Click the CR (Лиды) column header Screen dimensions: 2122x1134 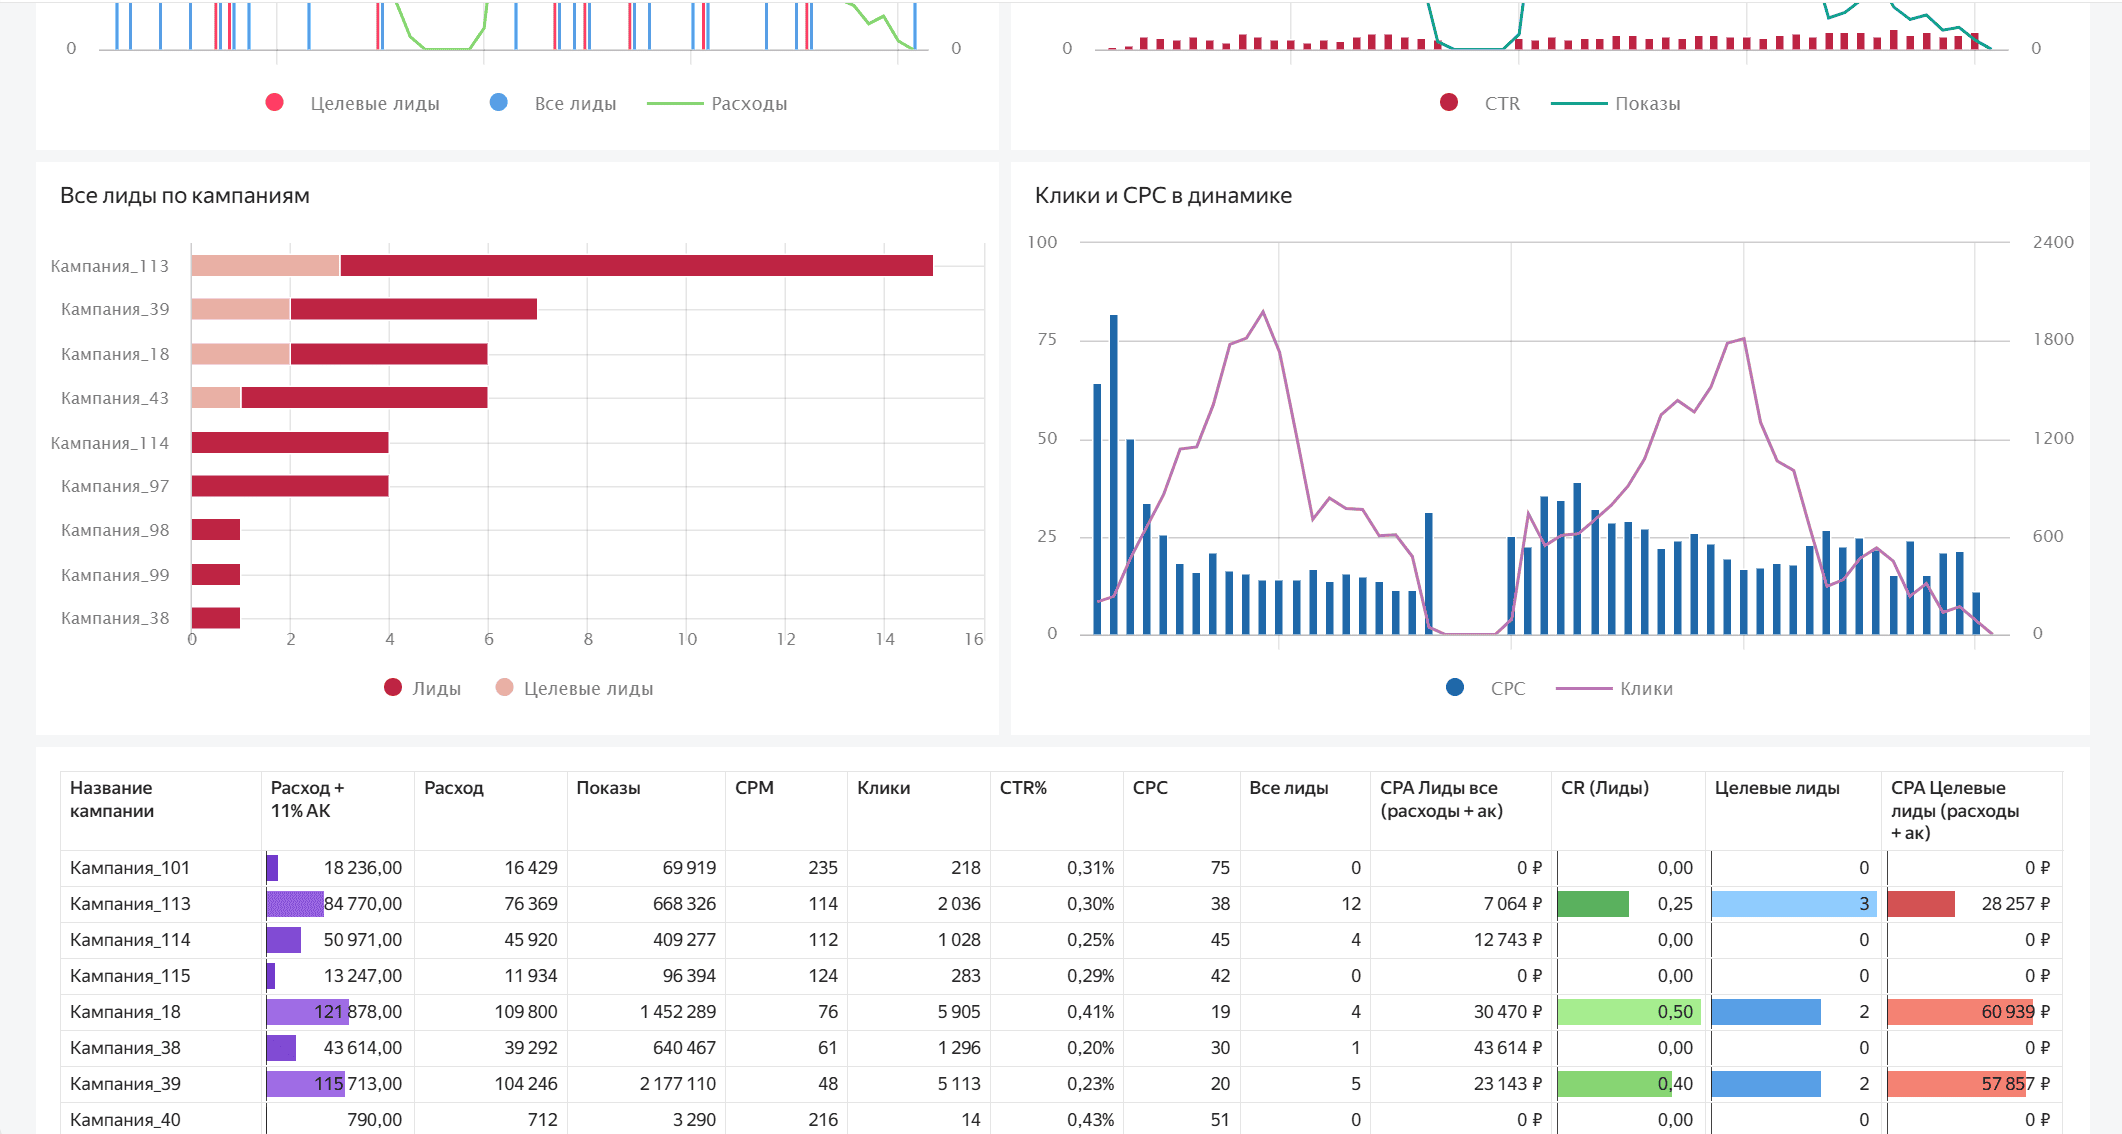[1605, 788]
